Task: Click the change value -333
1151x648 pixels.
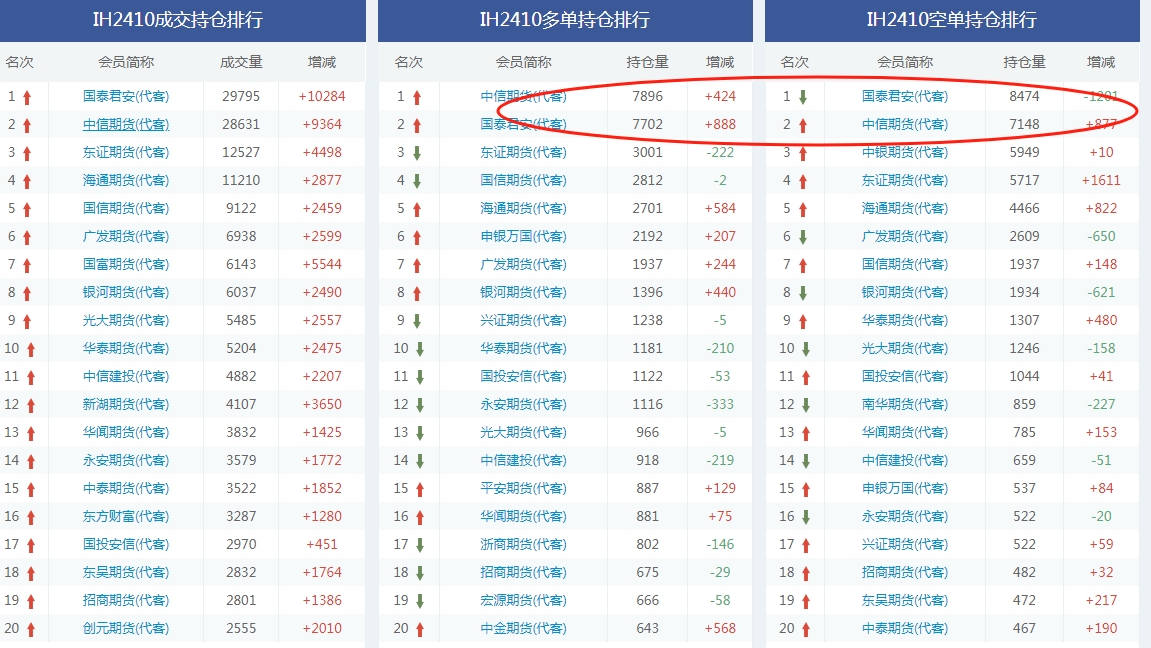Action: coord(719,404)
